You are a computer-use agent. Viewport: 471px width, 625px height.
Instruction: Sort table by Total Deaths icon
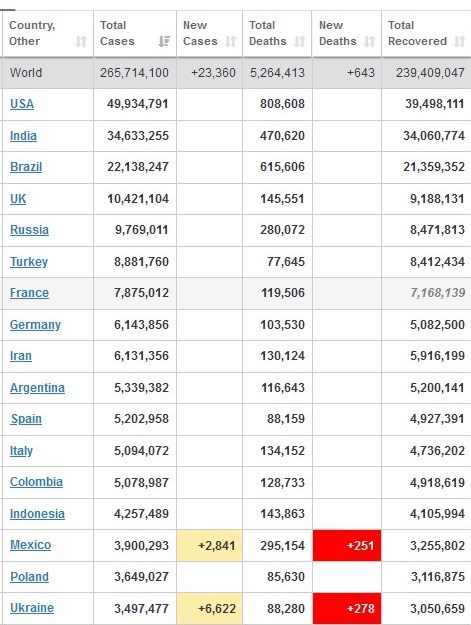(x=300, y=41)
